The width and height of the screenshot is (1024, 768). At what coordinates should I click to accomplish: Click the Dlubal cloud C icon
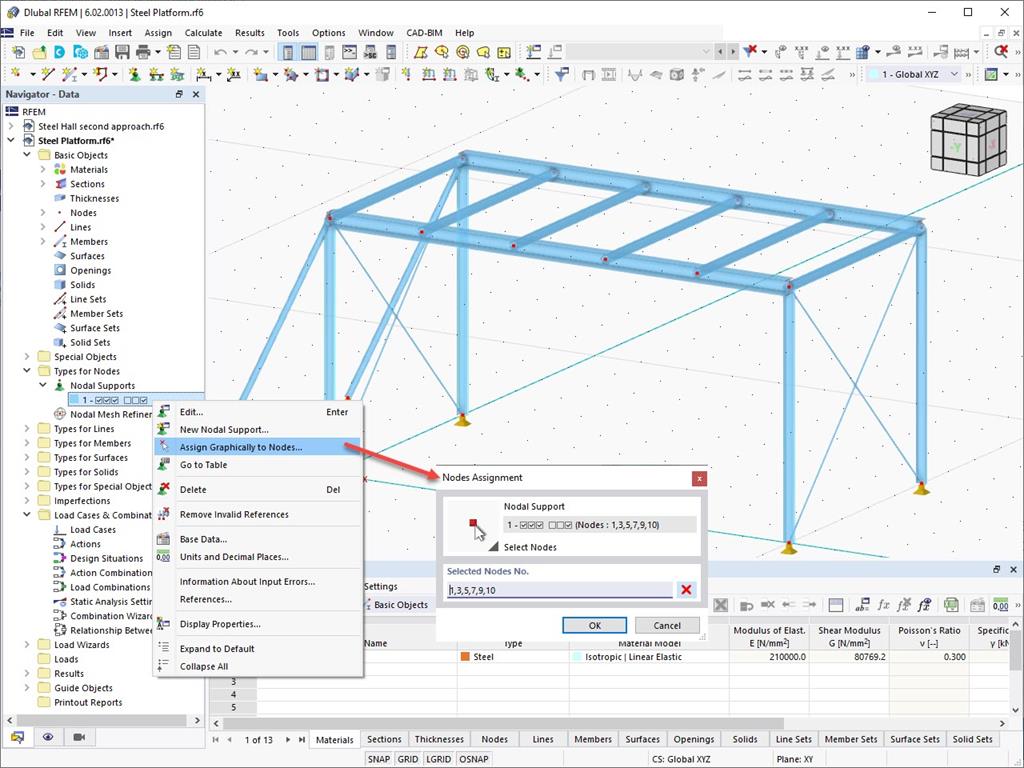(59, 52)
